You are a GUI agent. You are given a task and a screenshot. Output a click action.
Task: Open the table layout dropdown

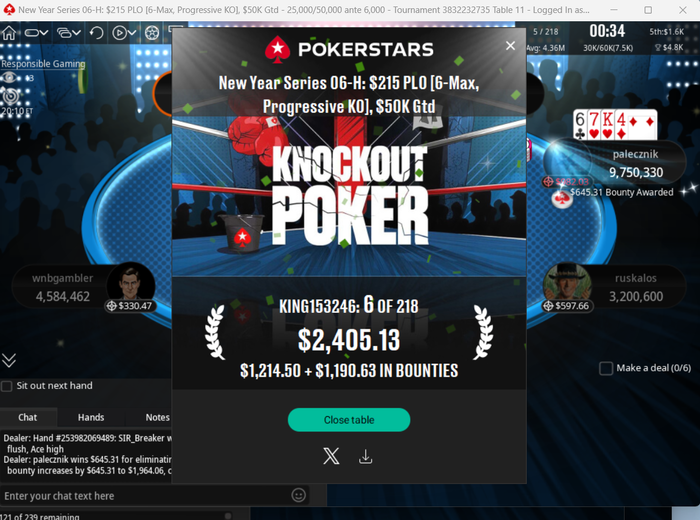[36, 33]
